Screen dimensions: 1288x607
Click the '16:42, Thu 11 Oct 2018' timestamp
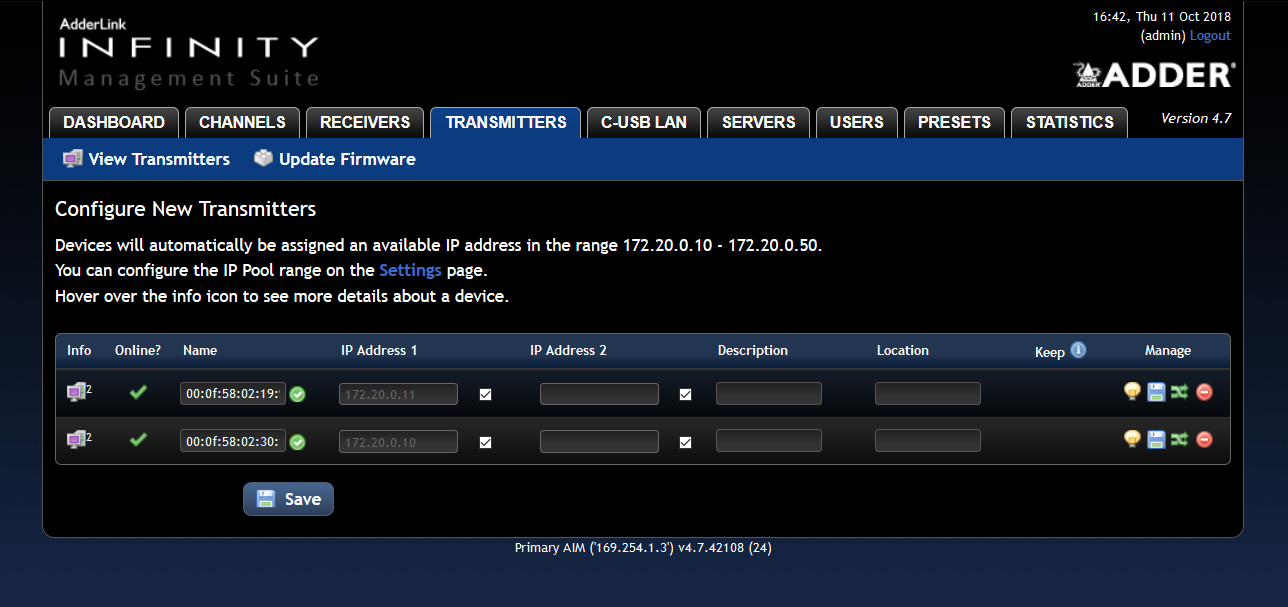tap(1162, 16)
